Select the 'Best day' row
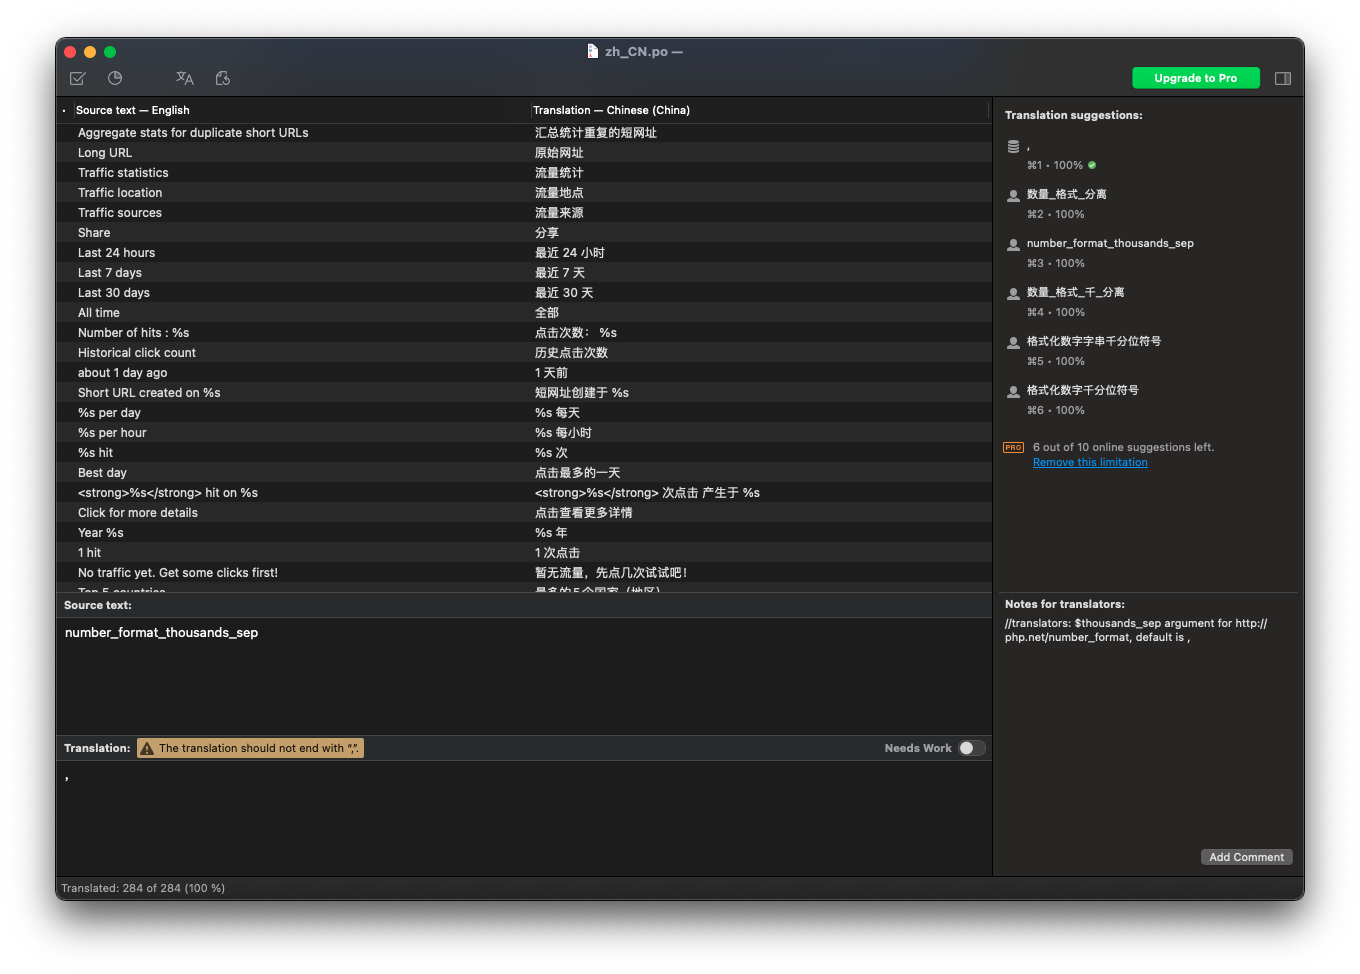The width and height of the screenshot is (1360, 974). [524, 472]
